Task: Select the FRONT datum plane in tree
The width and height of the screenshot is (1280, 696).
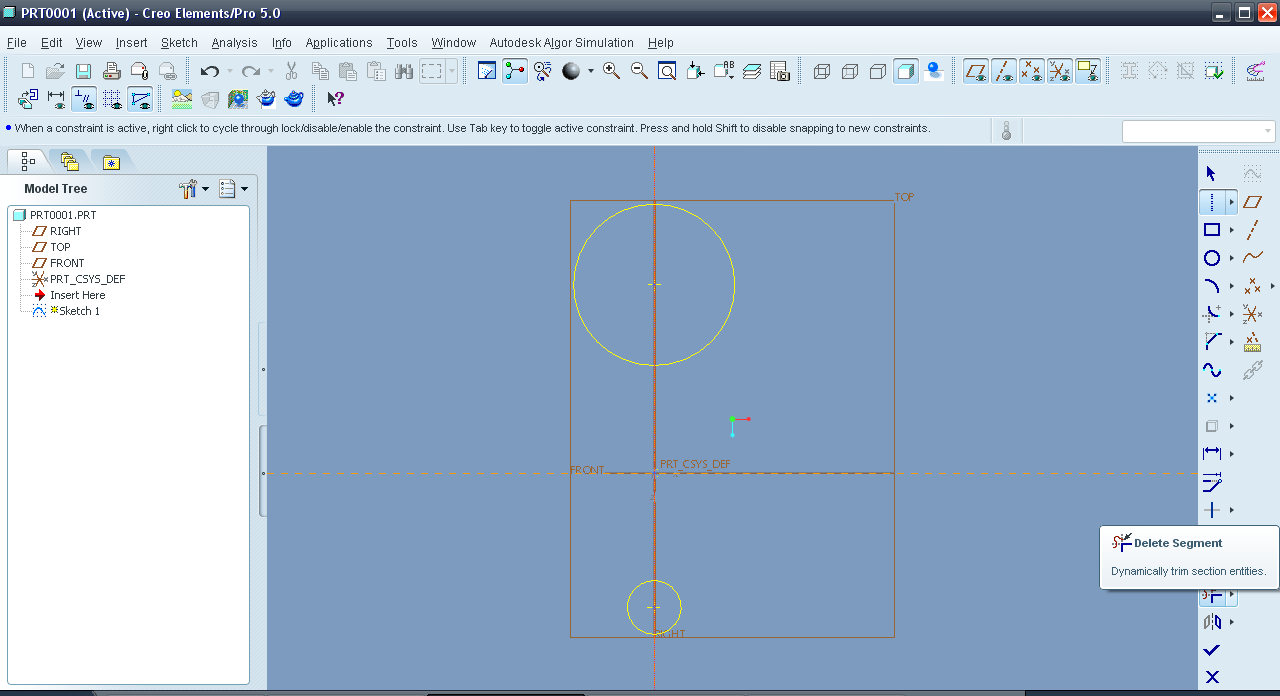Action: tap(67, 263)
